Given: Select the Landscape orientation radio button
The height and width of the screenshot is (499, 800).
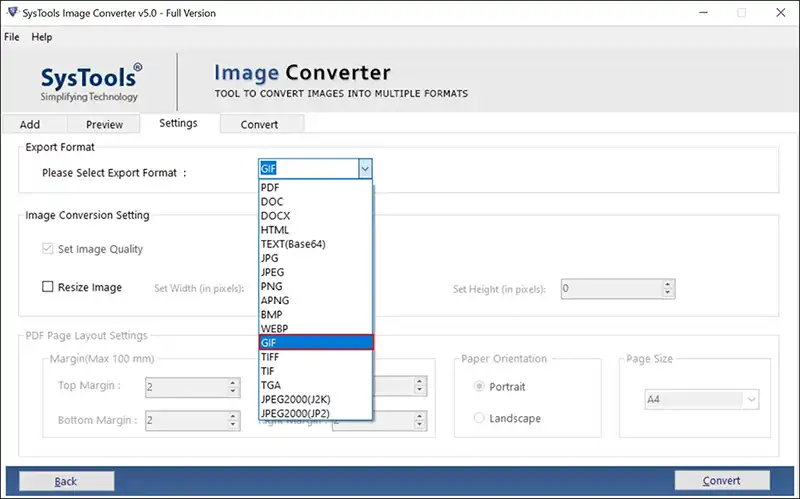Looking at the screenshot, I should 479,418.
